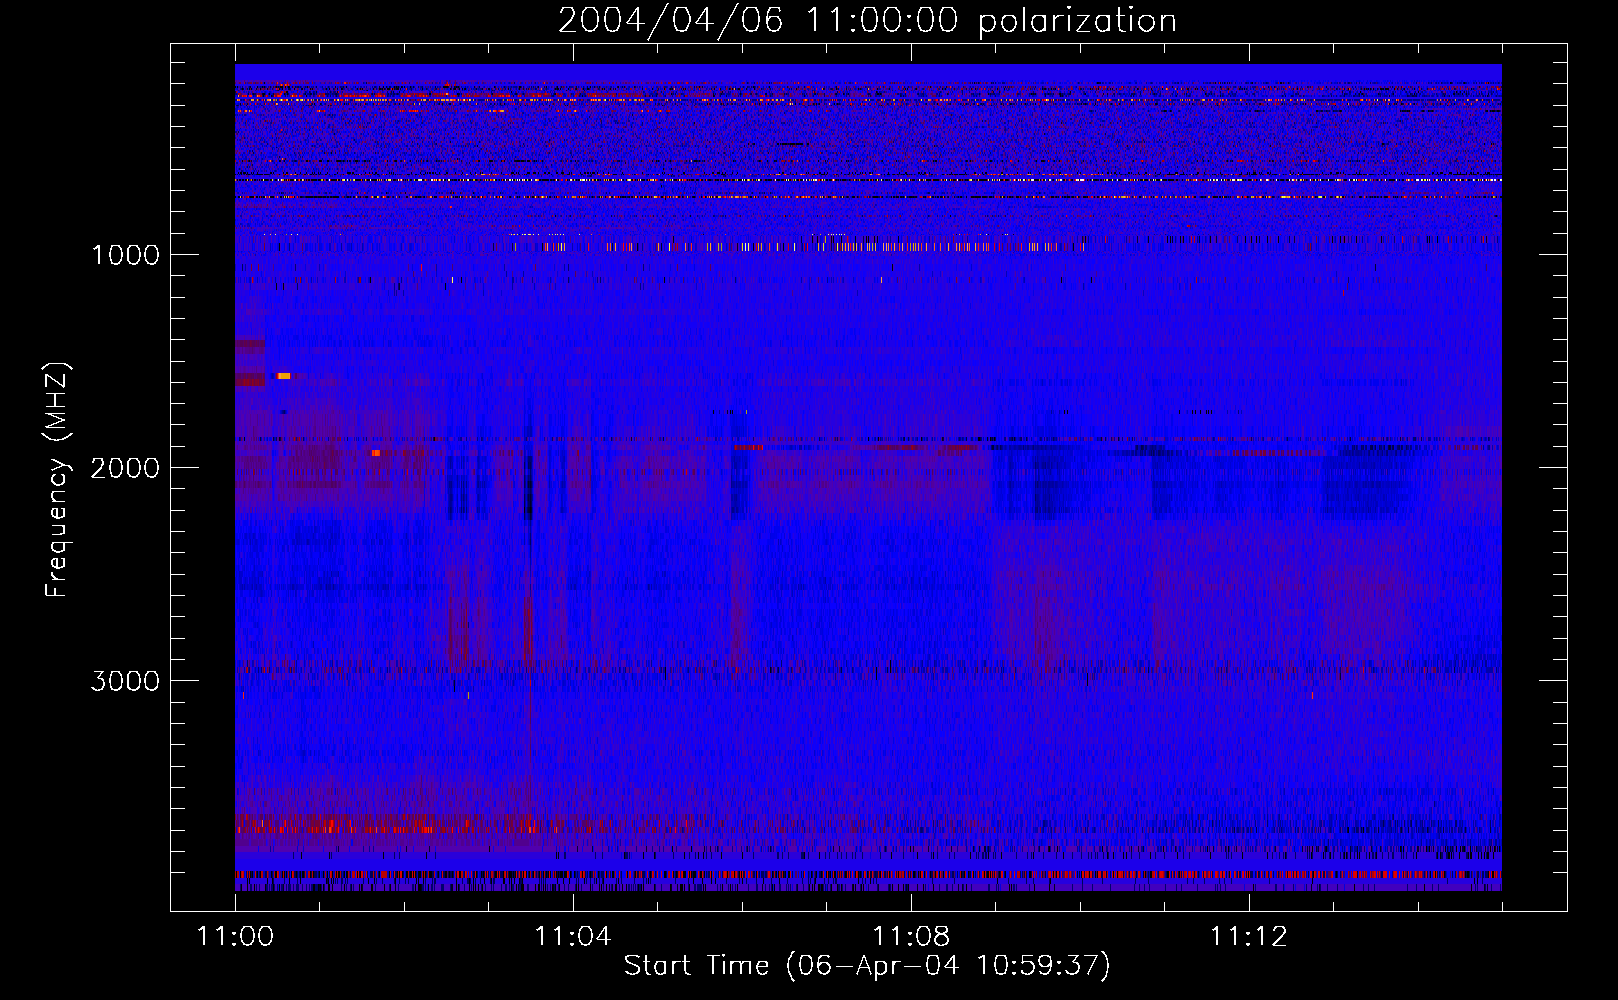Click the 11:00 time tick label
1618x1000 pixels.
(x=235, y=937)
